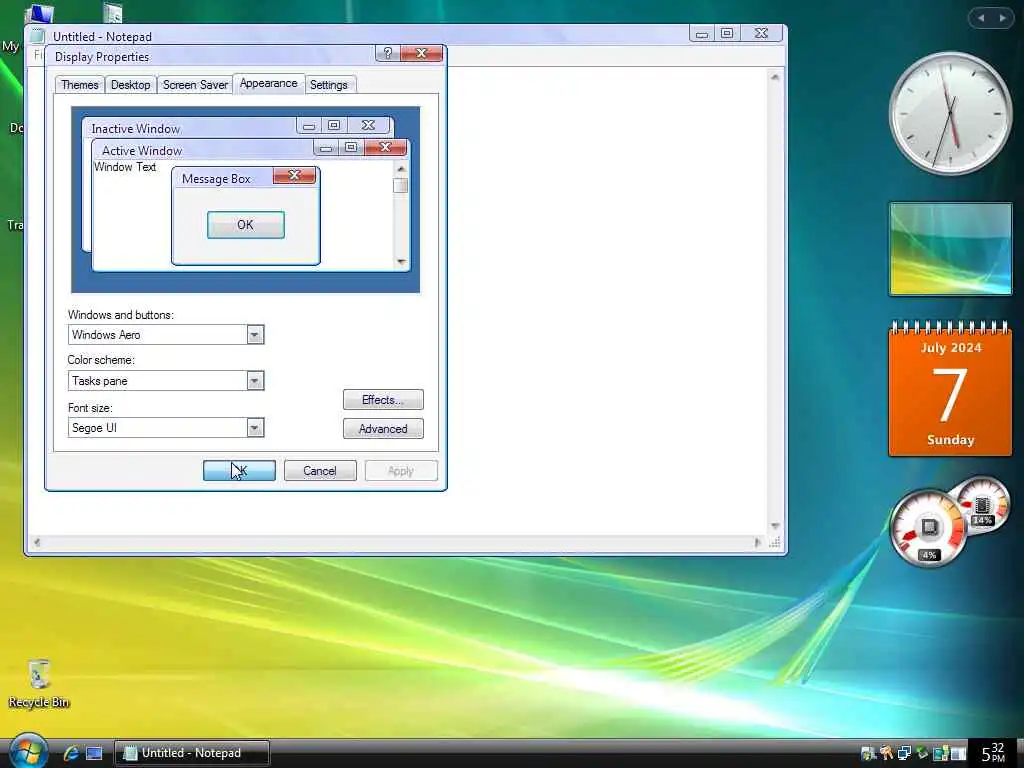Image resolution: width=1024 pixels, height=768 pixels.
Task: Open the Screen Saver tab
Action: pos(195,85)
